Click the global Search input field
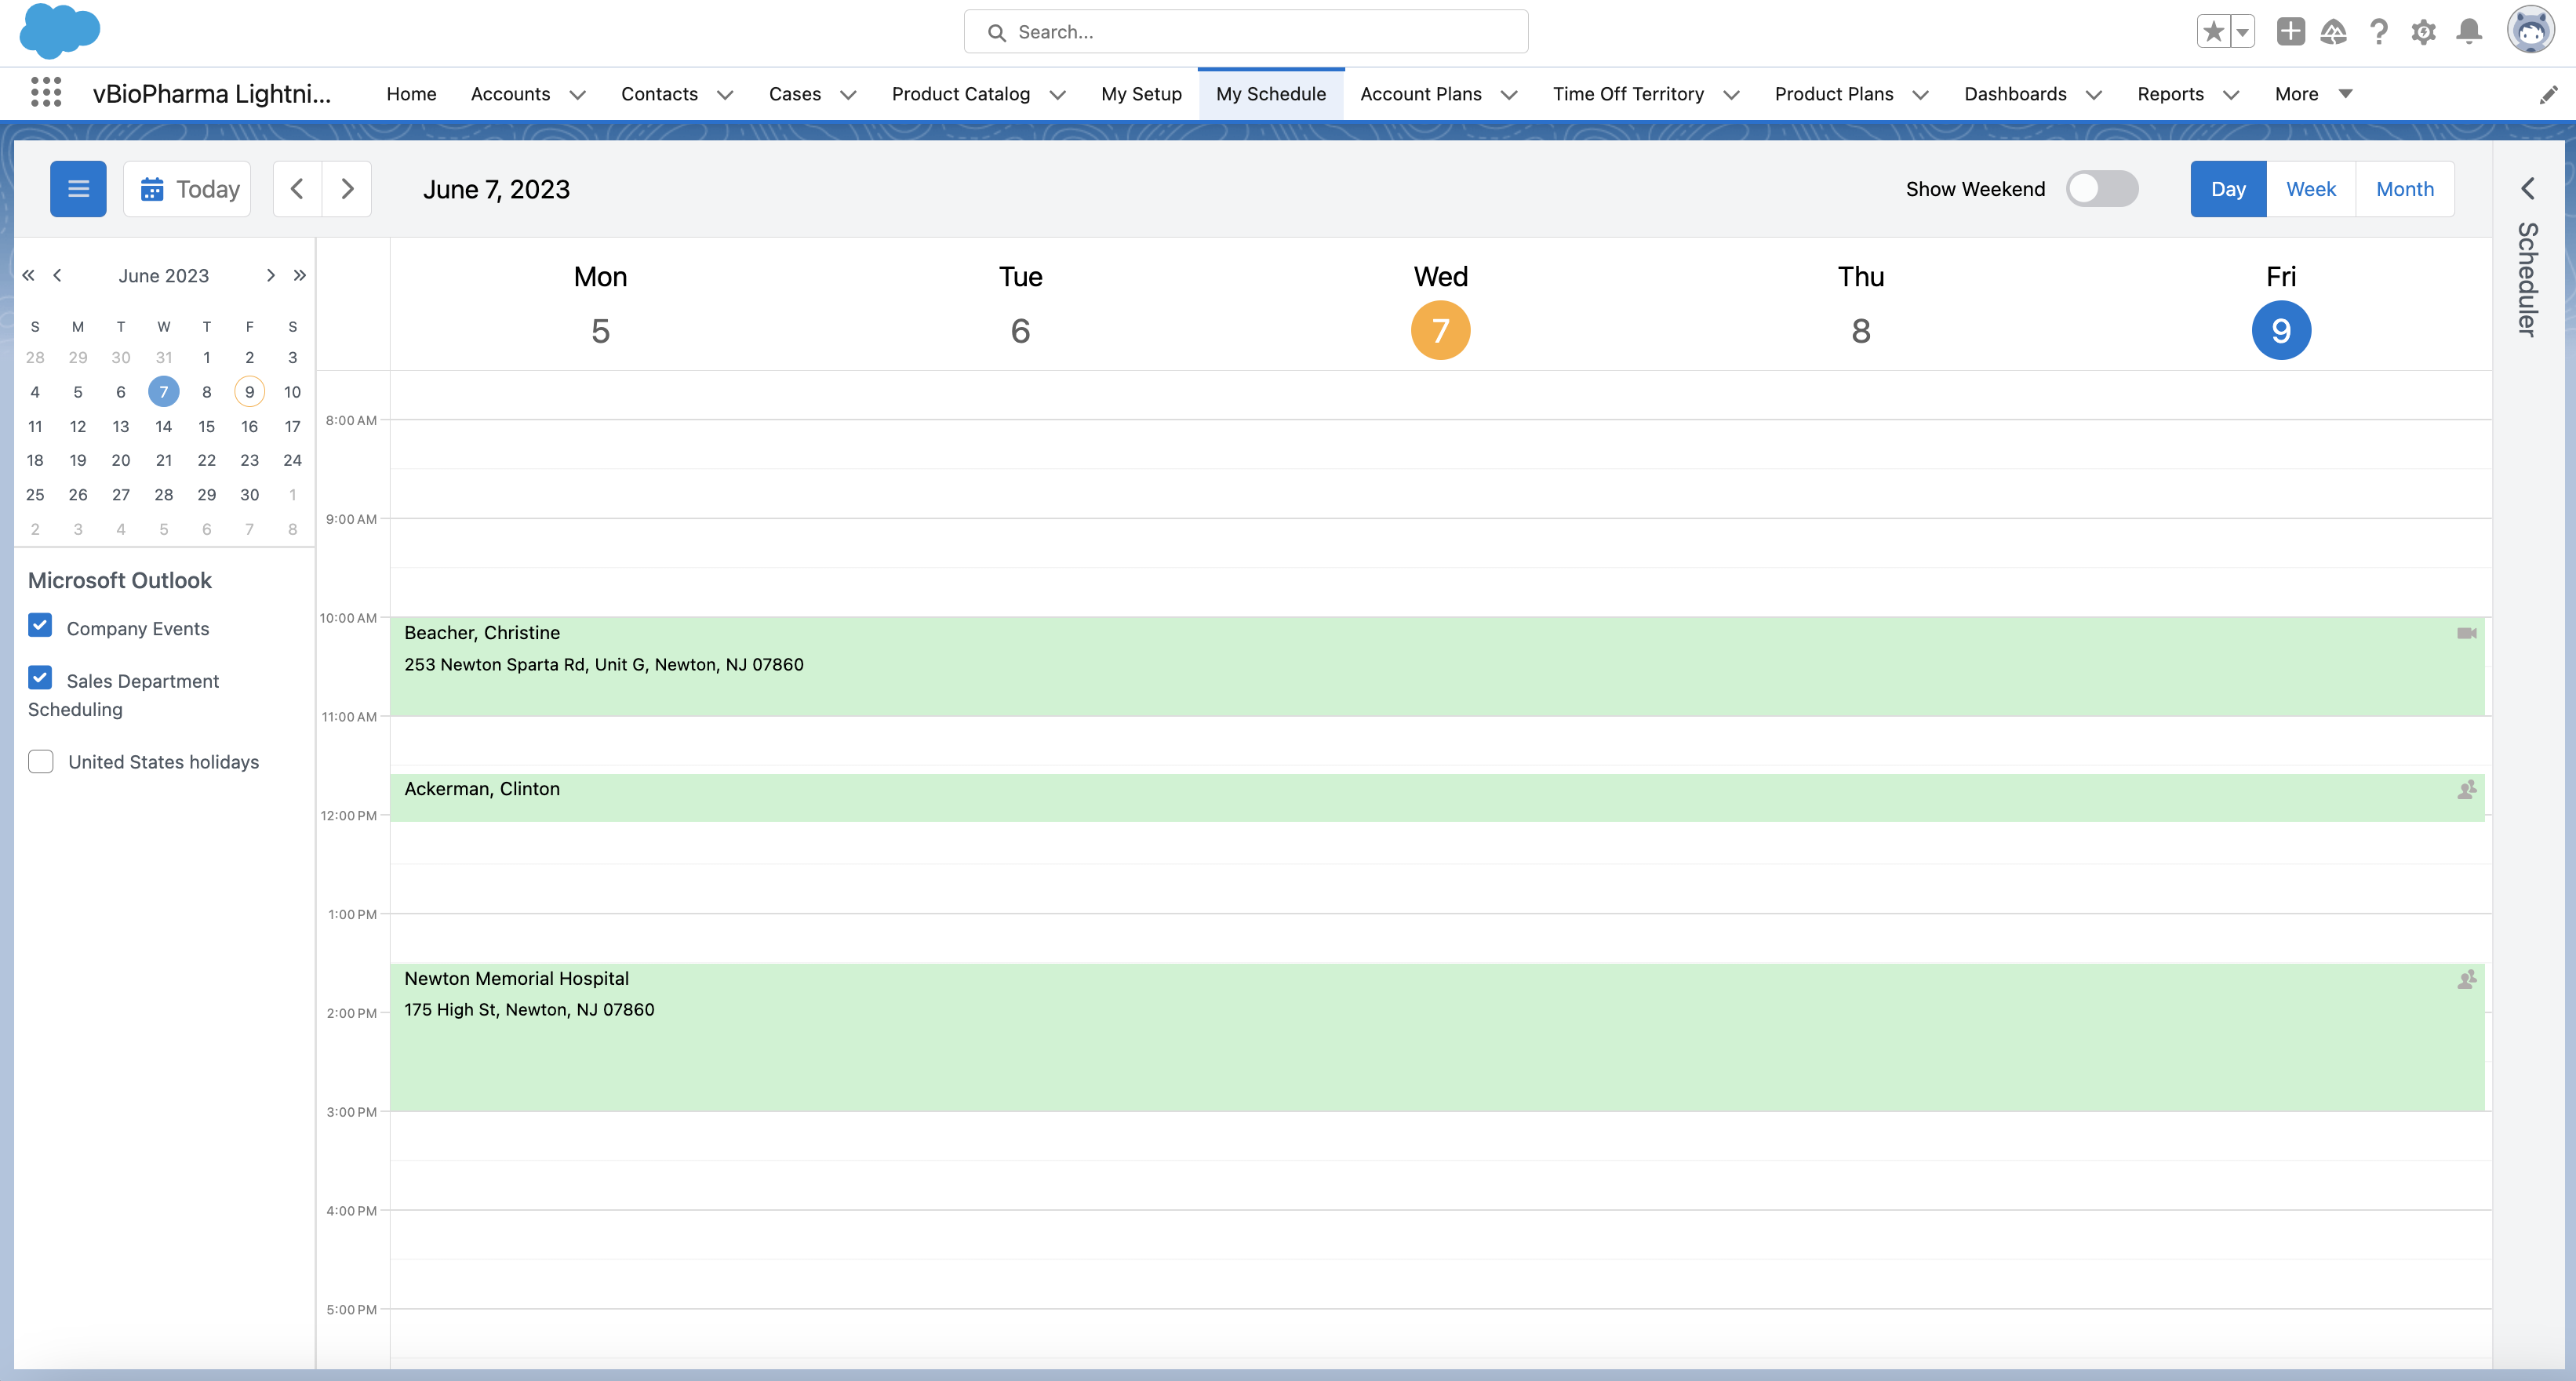 pyautogui.click(x=1245, y=32)
